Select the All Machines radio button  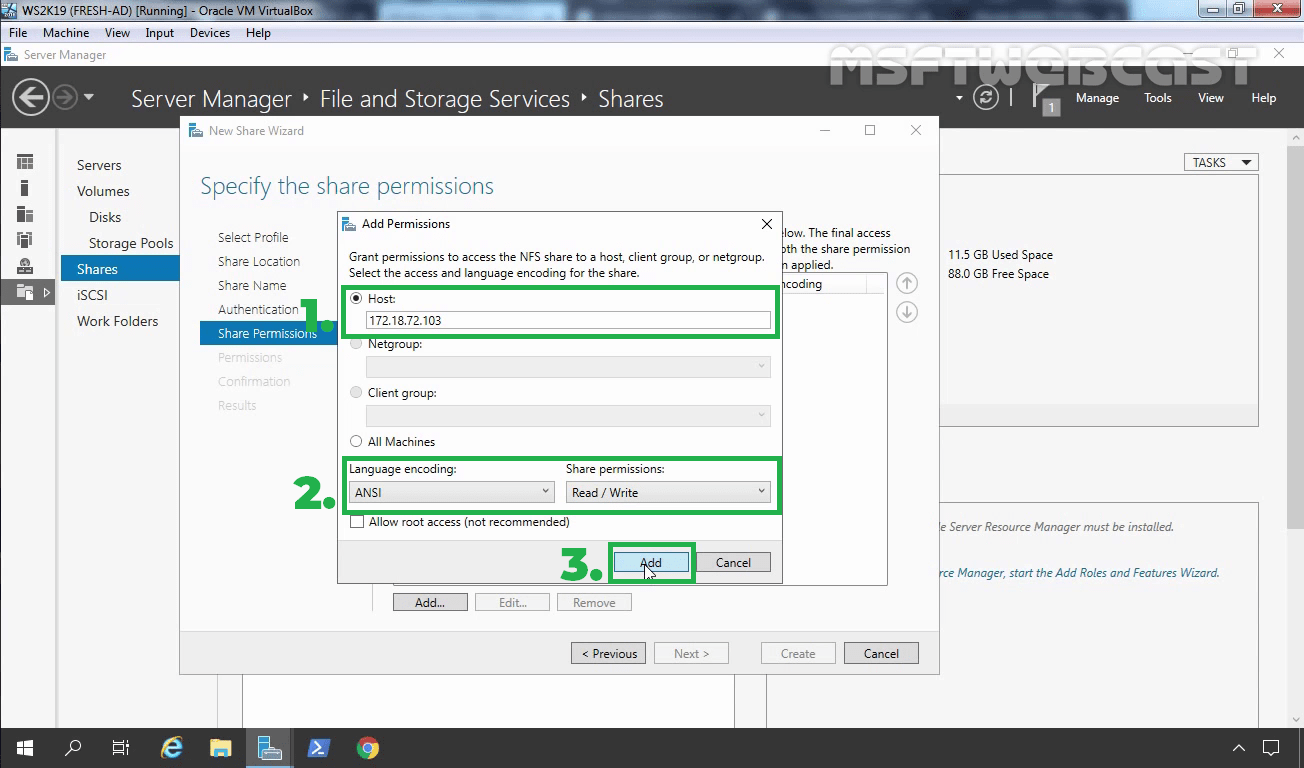pos(356,441)
